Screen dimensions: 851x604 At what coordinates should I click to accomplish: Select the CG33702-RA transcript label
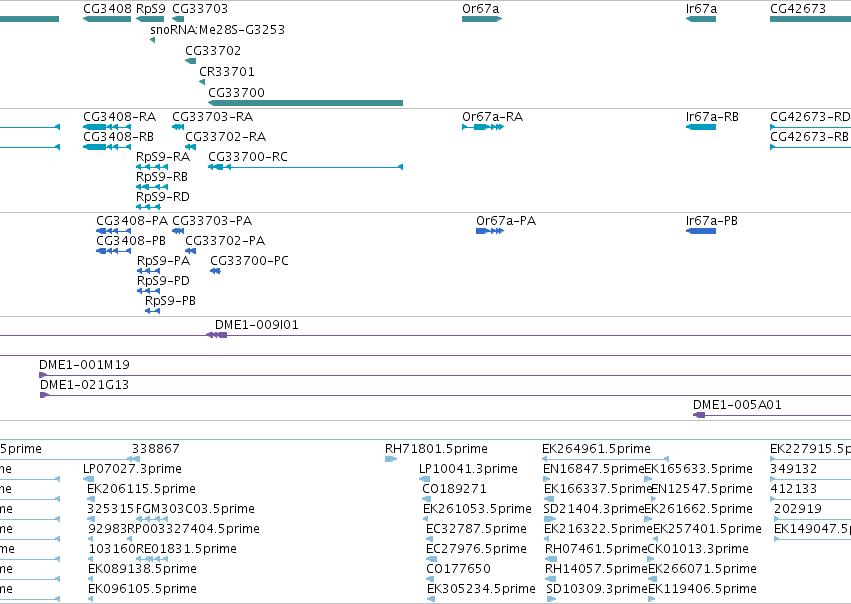point(225,137)
